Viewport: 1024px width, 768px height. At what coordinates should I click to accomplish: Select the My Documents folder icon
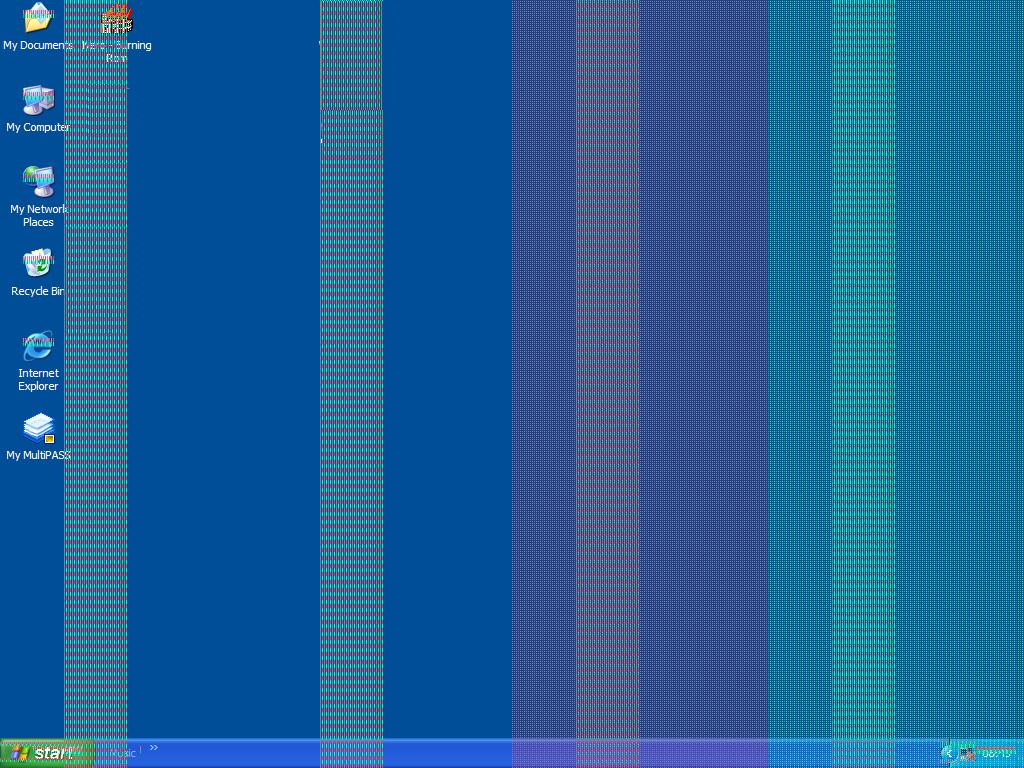pos(38,18)
